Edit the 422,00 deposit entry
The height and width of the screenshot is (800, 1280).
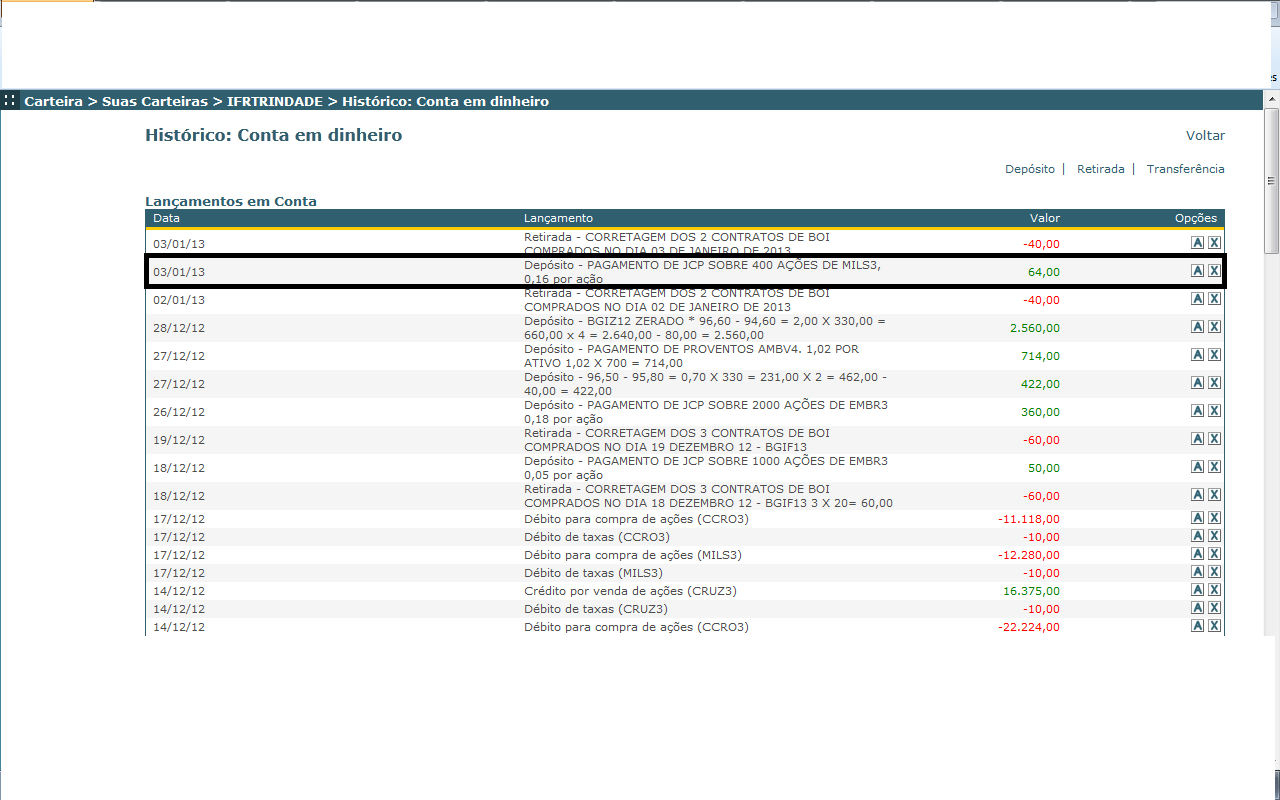(1197, 383)
